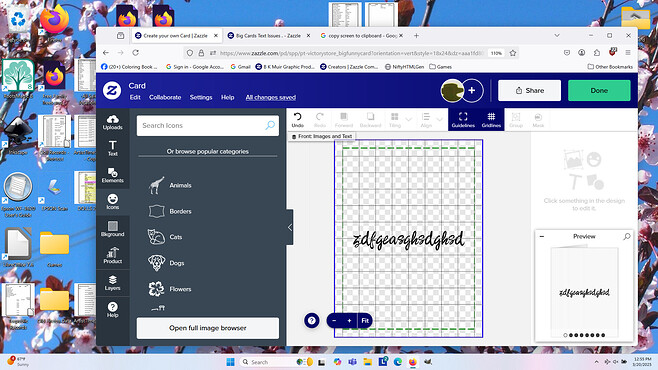The width and height of the screenshot is (658, 370).
Task: Add a collaborator with the plus button
Action: pyautogui.click(x=472, y=90)
